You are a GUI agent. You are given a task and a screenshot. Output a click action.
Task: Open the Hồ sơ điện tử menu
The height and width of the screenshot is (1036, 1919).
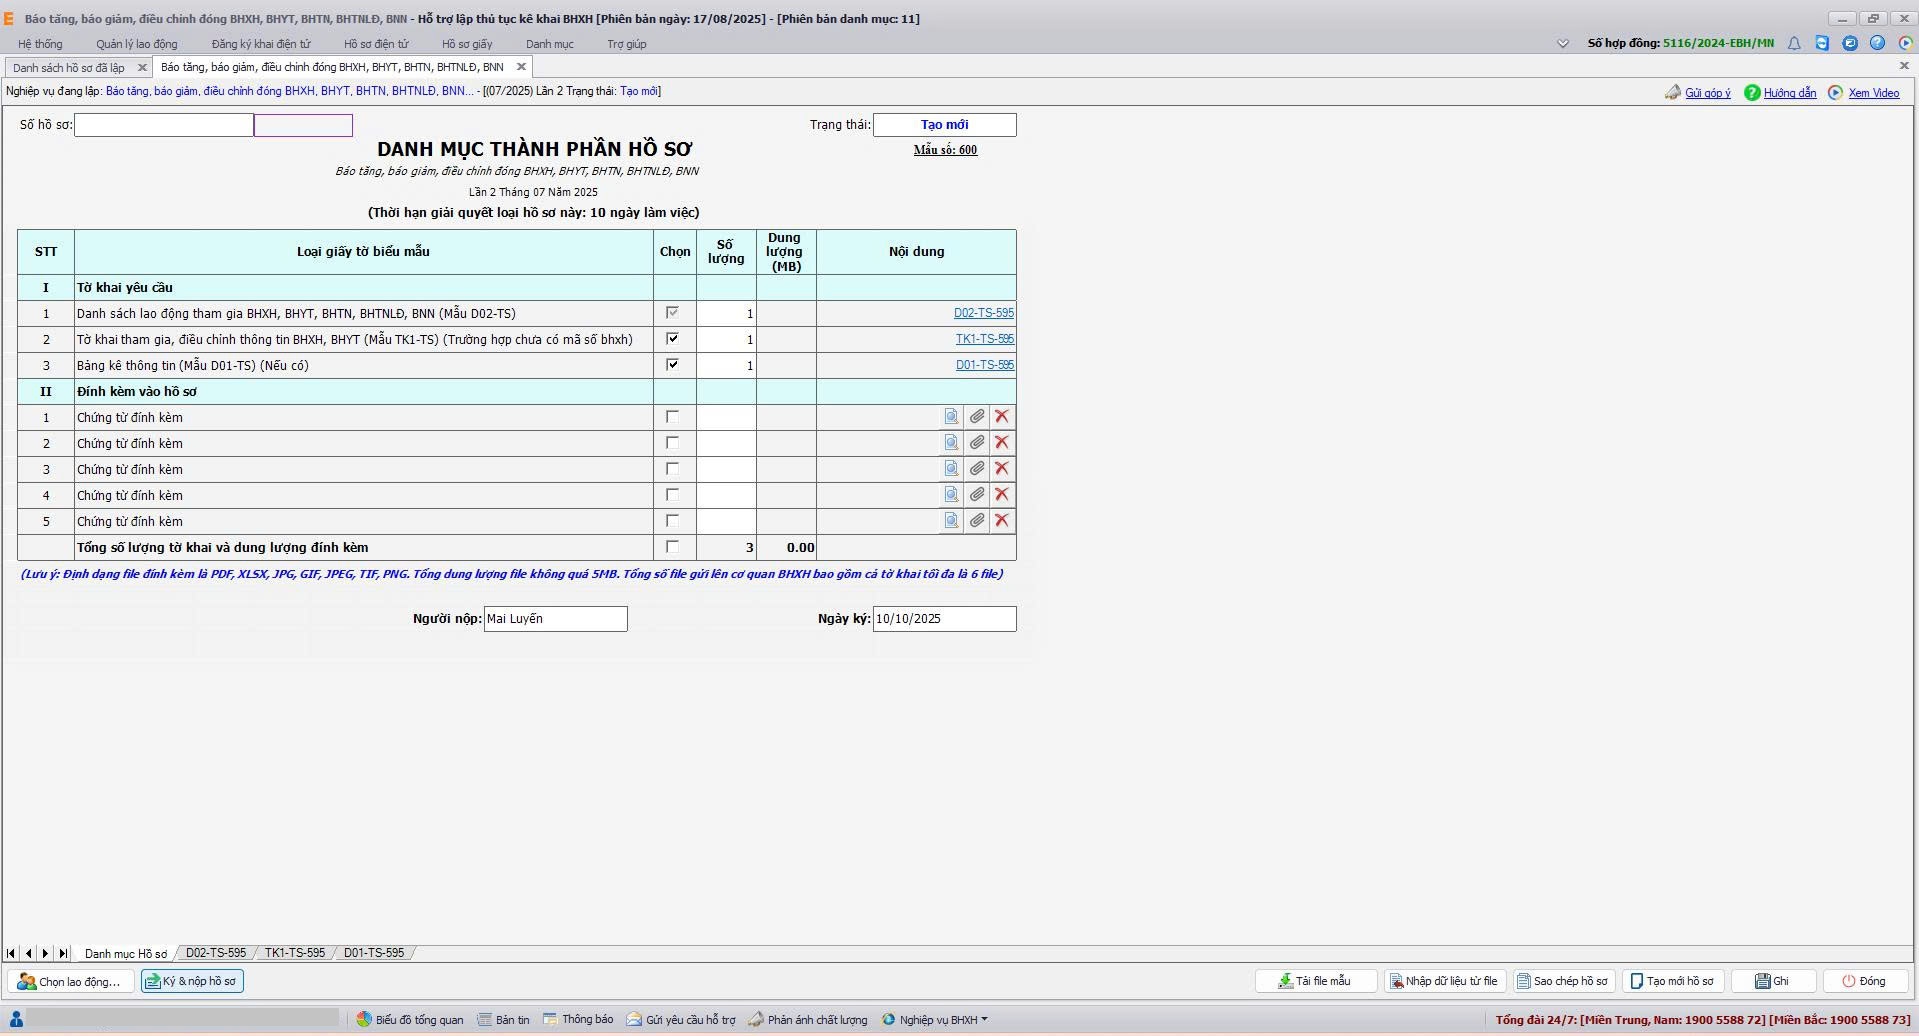[376, 44]
